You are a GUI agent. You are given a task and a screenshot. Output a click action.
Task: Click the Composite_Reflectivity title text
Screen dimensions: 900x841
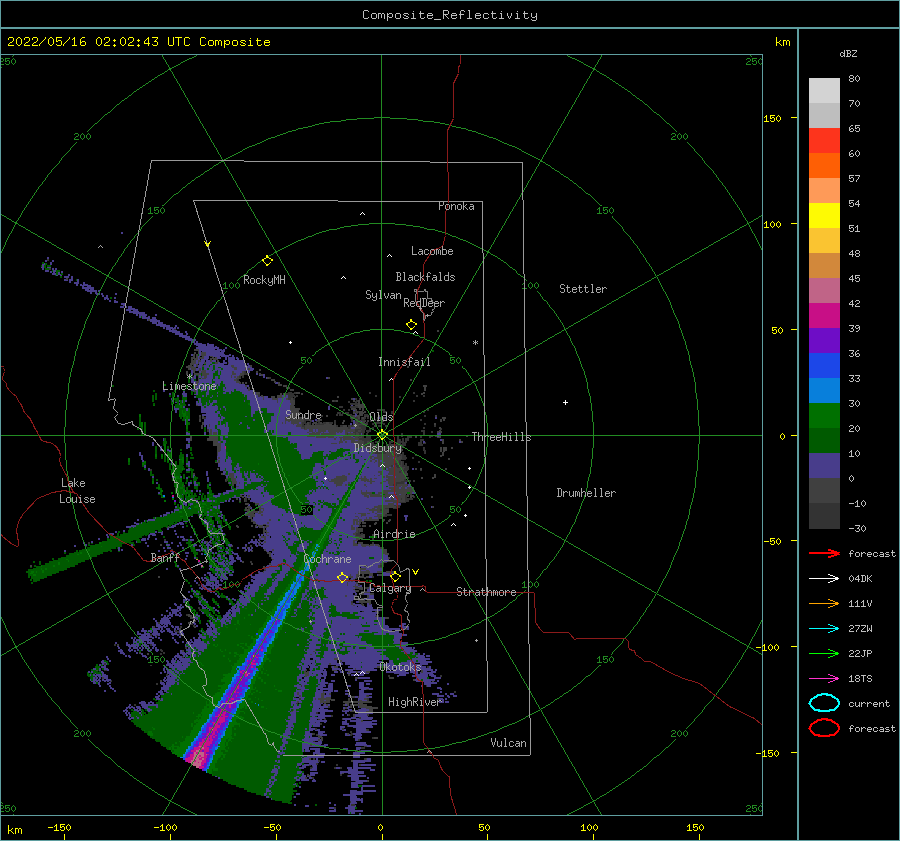(450, 15)
